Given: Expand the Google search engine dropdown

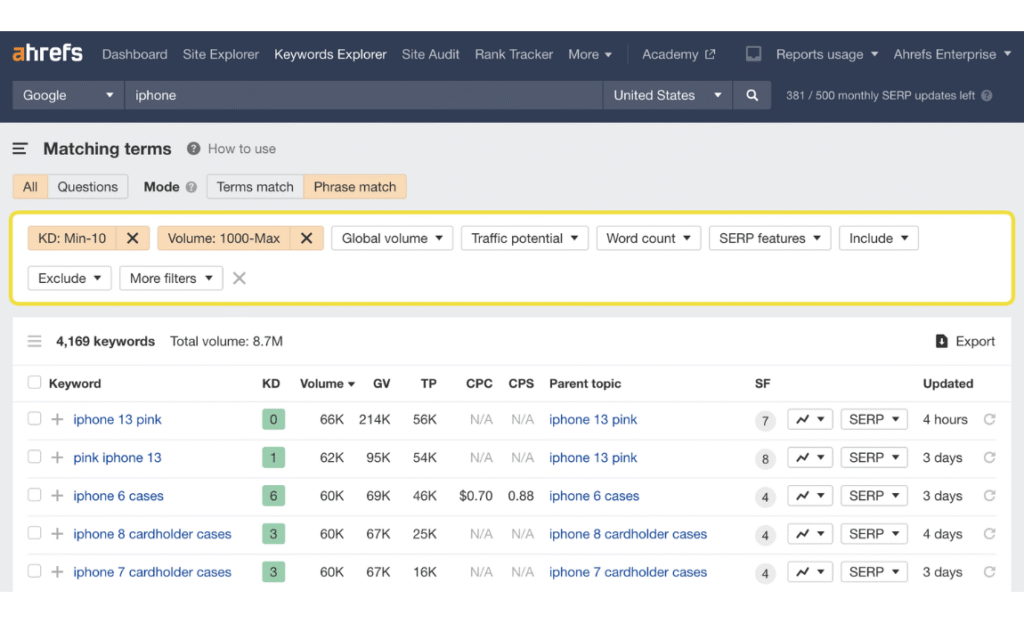Looking at the screenshot, I should coord(68,95).
